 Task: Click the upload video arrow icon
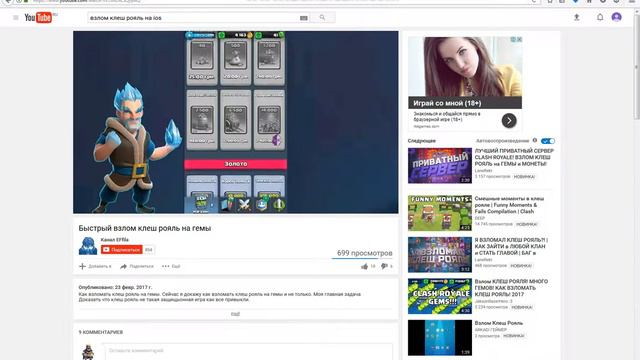click(x=577, y=17)
